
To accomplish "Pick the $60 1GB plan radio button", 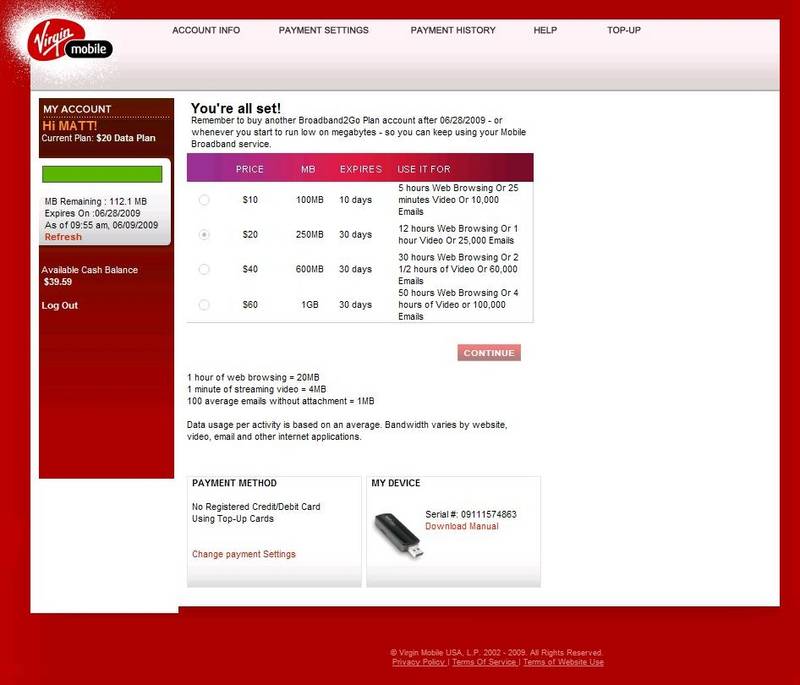I will coord(204,304).
